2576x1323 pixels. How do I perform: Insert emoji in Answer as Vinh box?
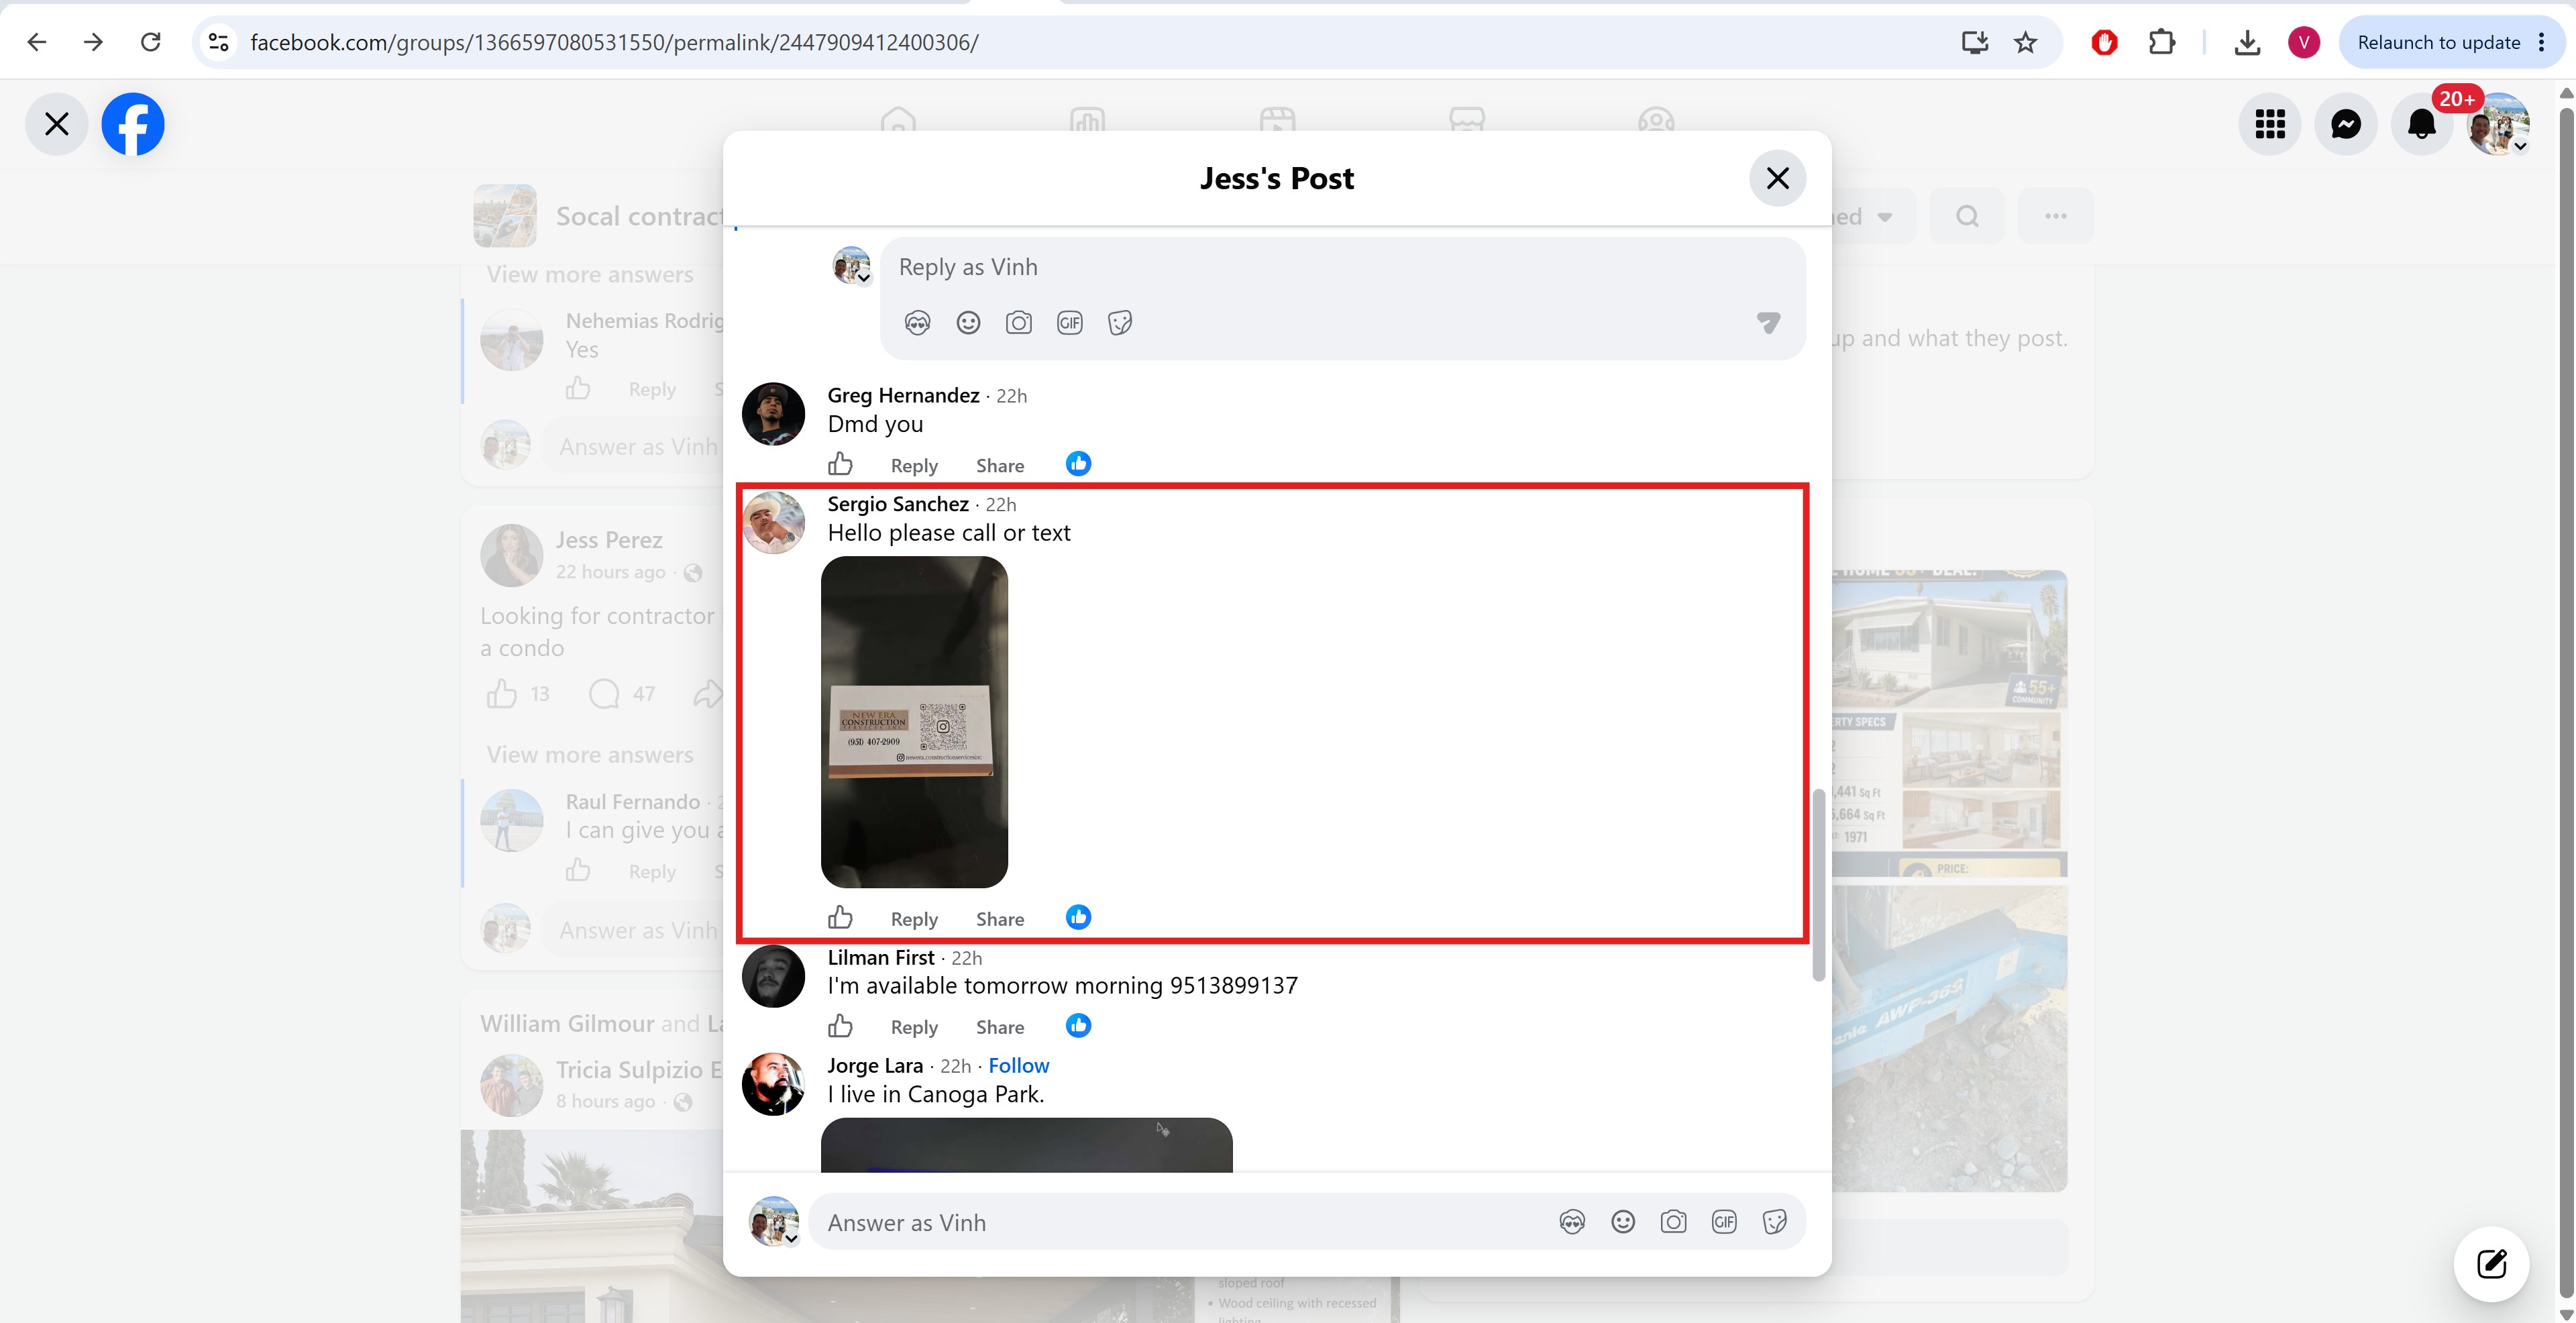pyautogui.click(x=1623, y=1222)
